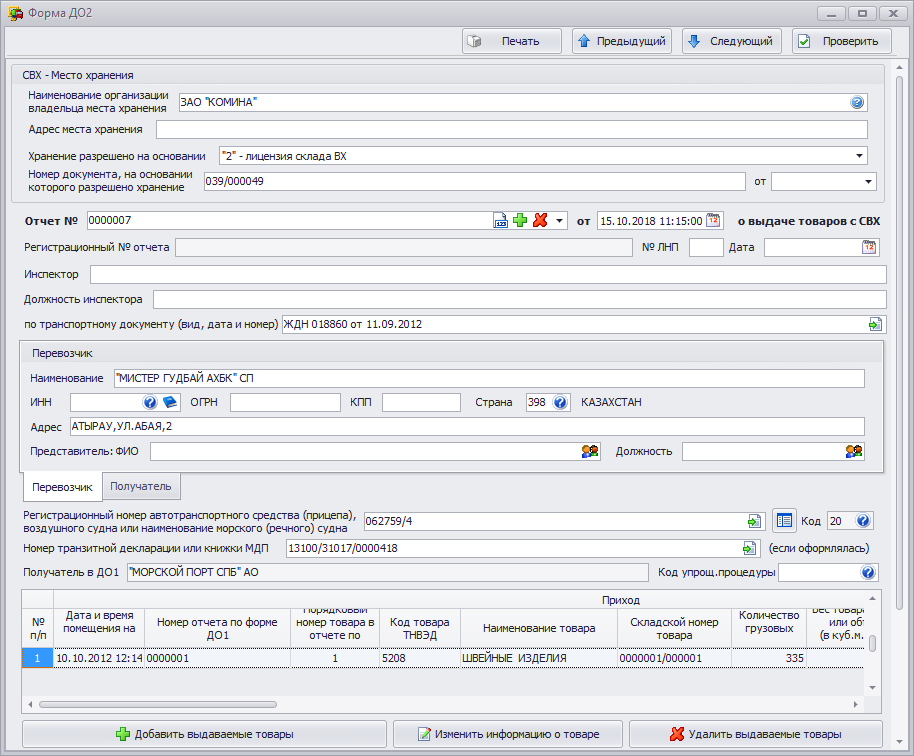Click help icon next to Код 20
The width and height of the screenshot is (914, 756).
click(x=863, y=521)
